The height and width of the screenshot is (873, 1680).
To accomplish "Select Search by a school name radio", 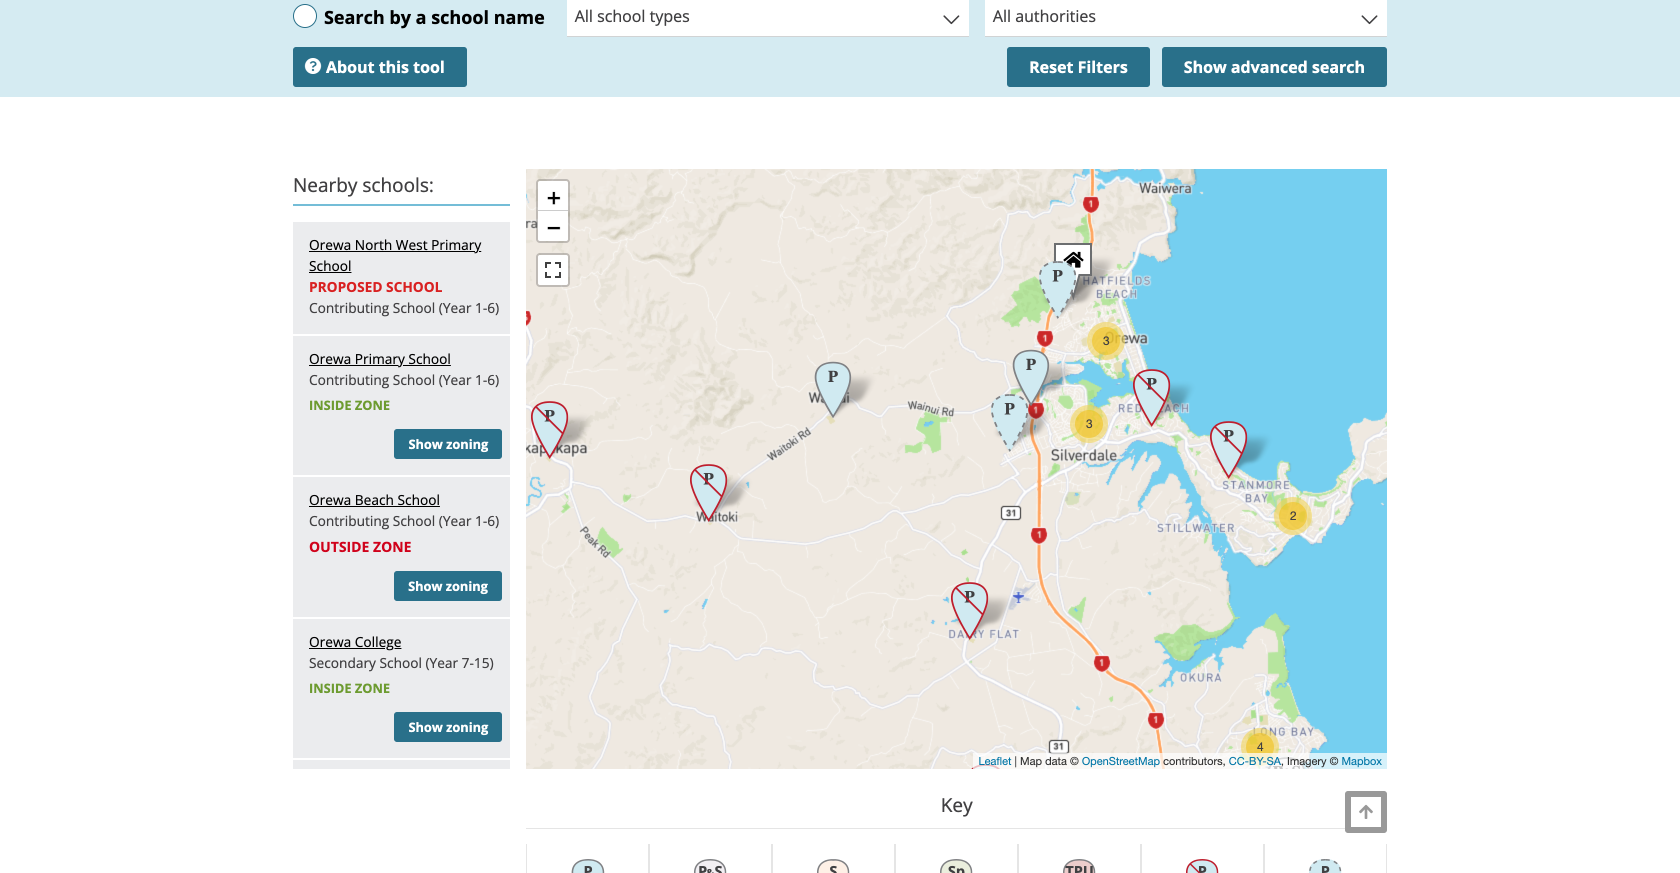I will (305, 17).
